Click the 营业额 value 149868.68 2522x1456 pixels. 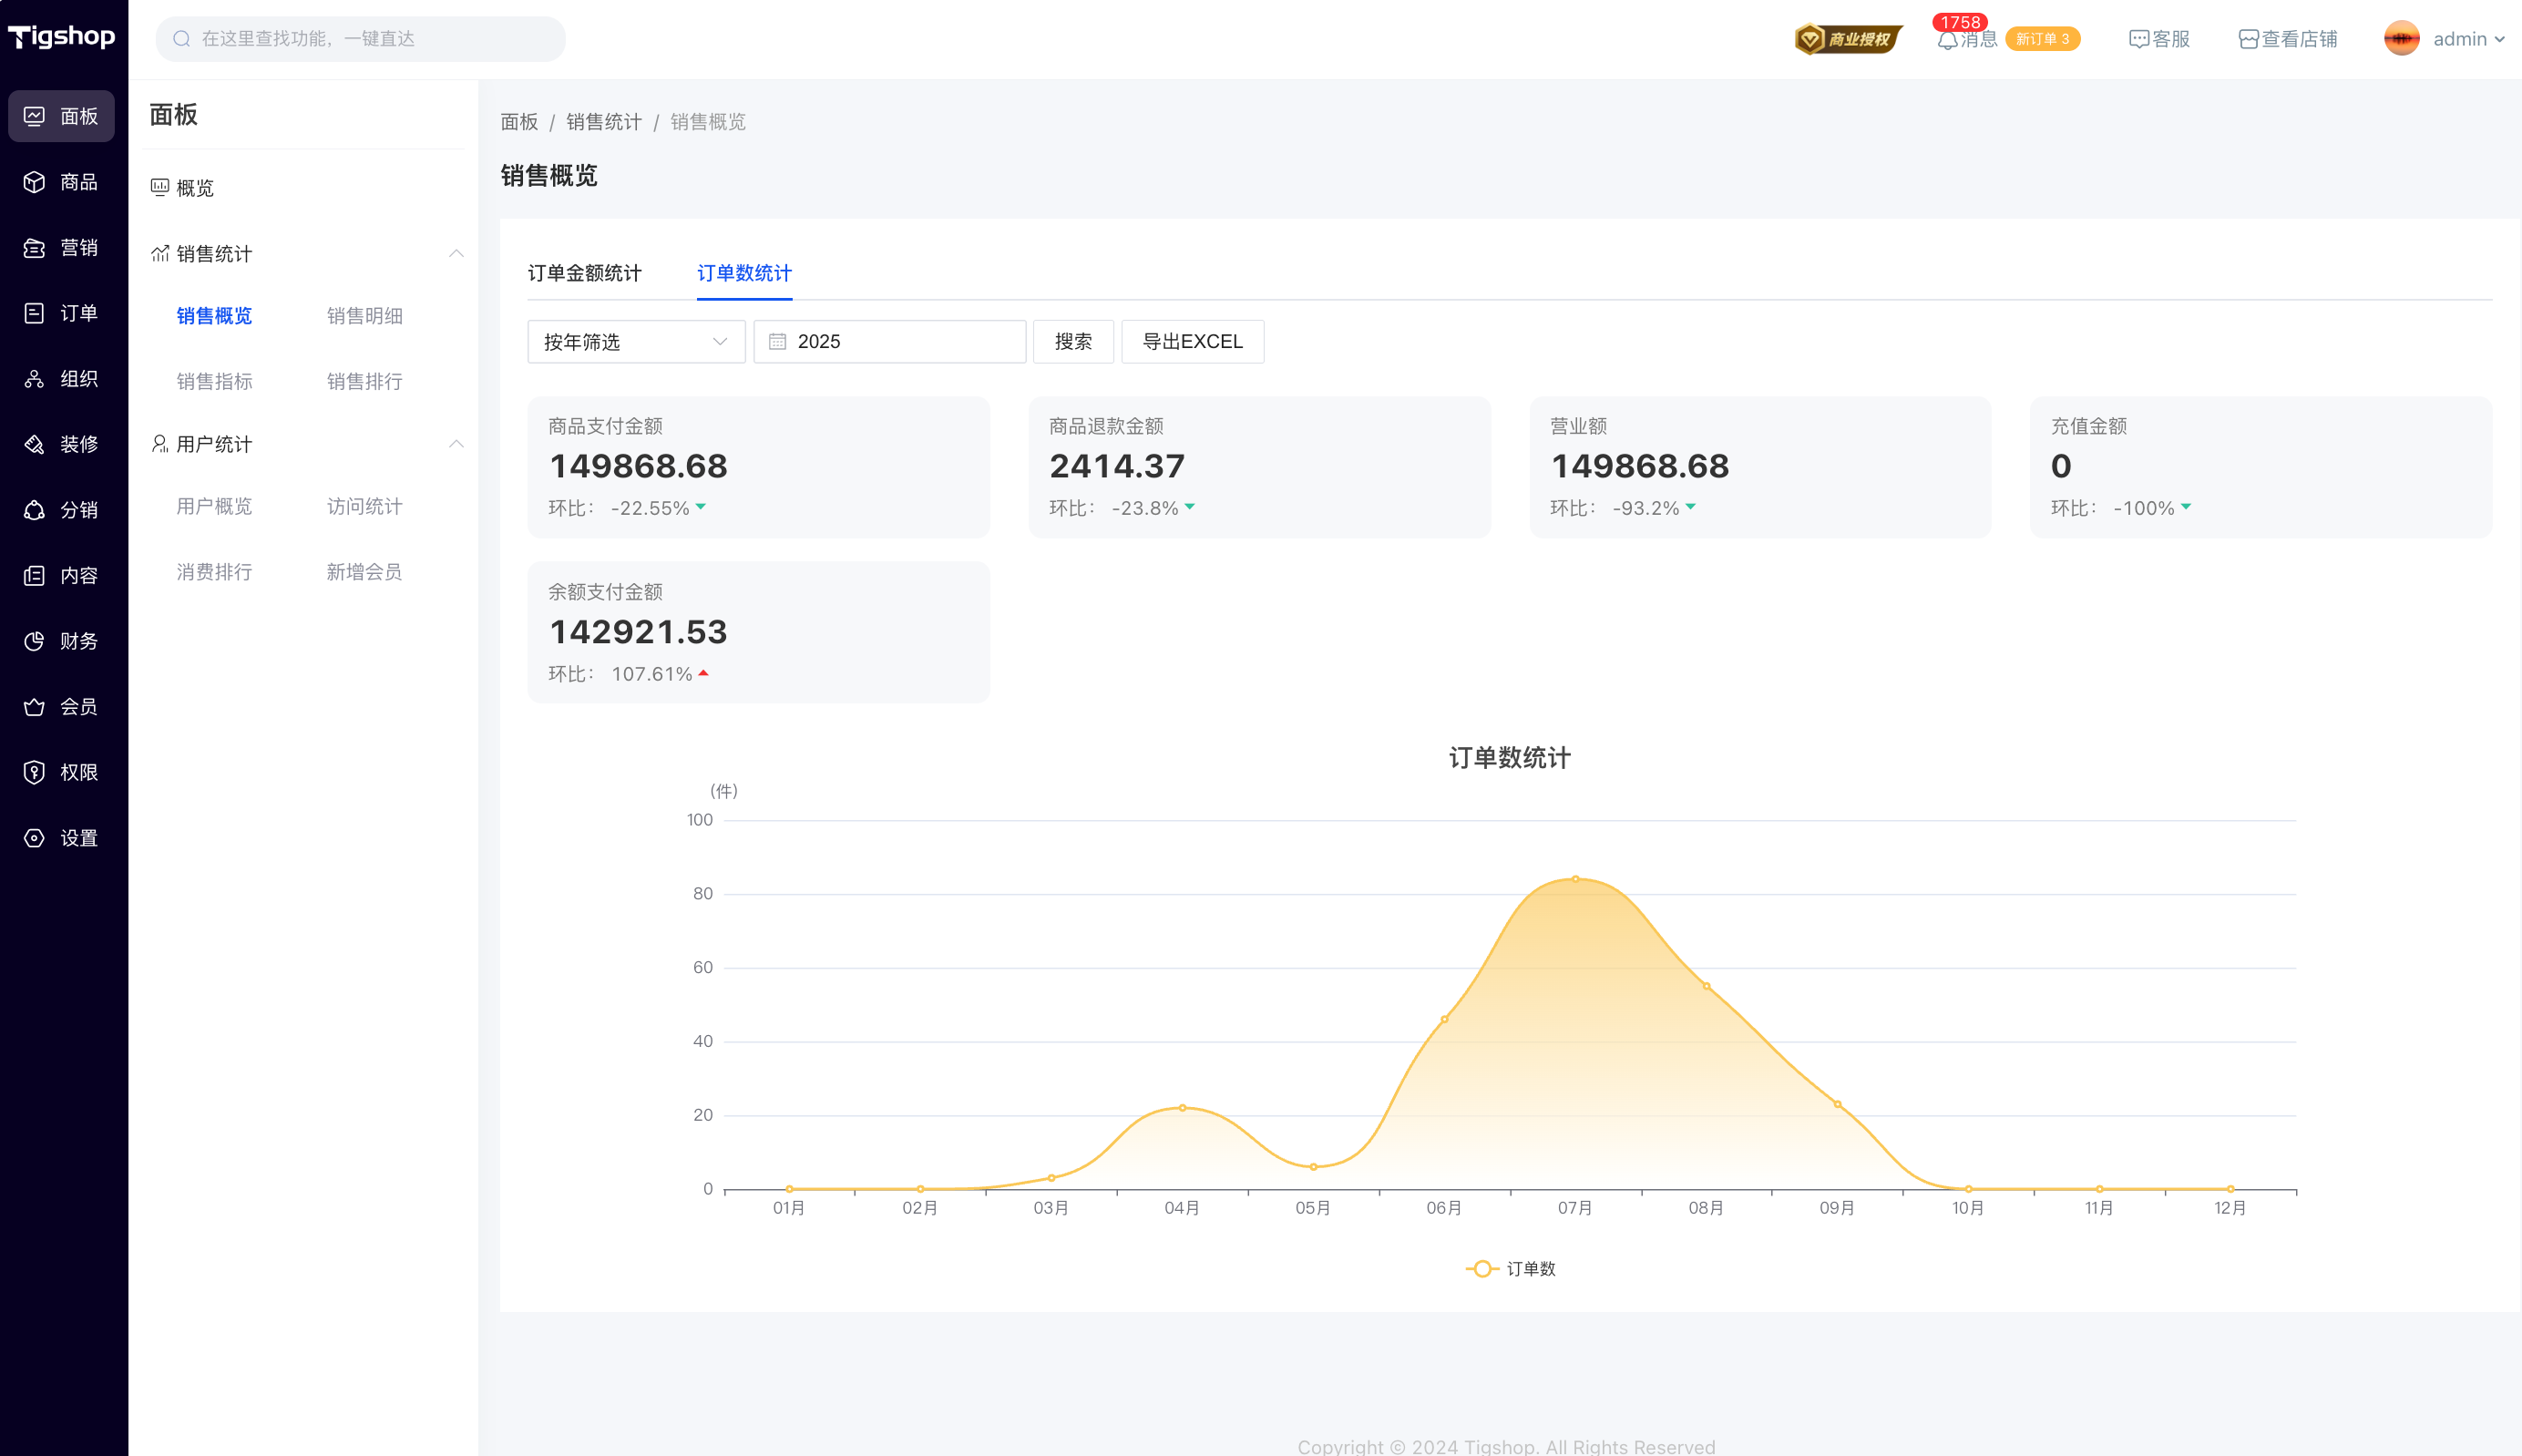point(1640,466)
